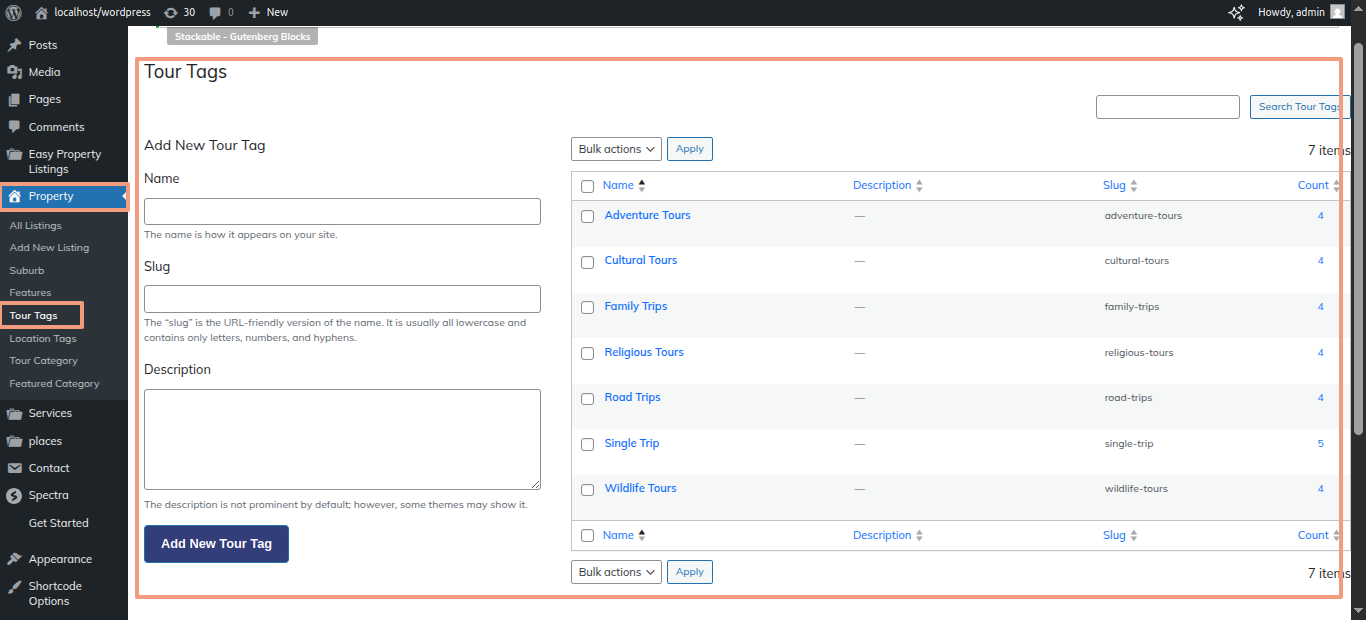
Task: Click the Name input field
Action: (342, 211)
